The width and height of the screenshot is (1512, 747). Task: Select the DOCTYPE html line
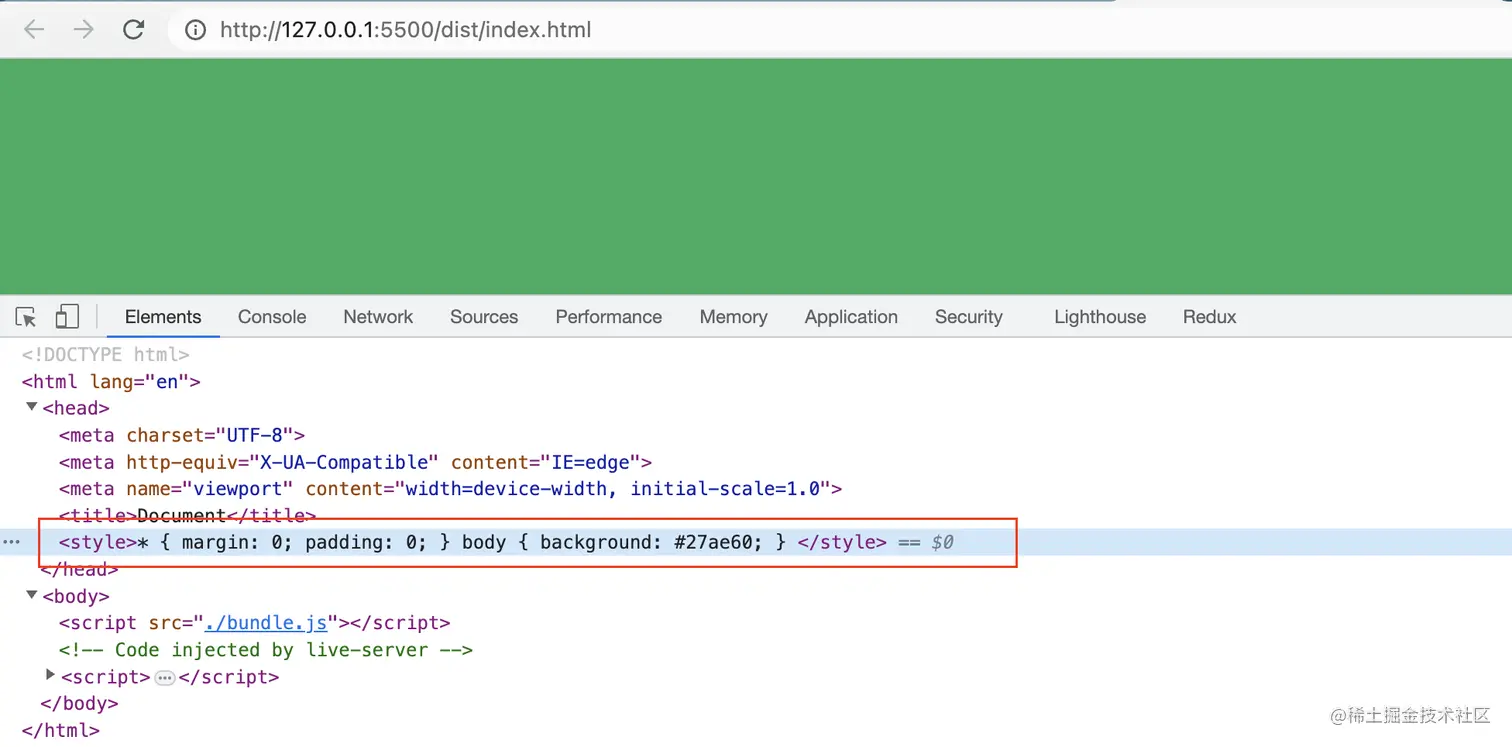coord(105,354)
